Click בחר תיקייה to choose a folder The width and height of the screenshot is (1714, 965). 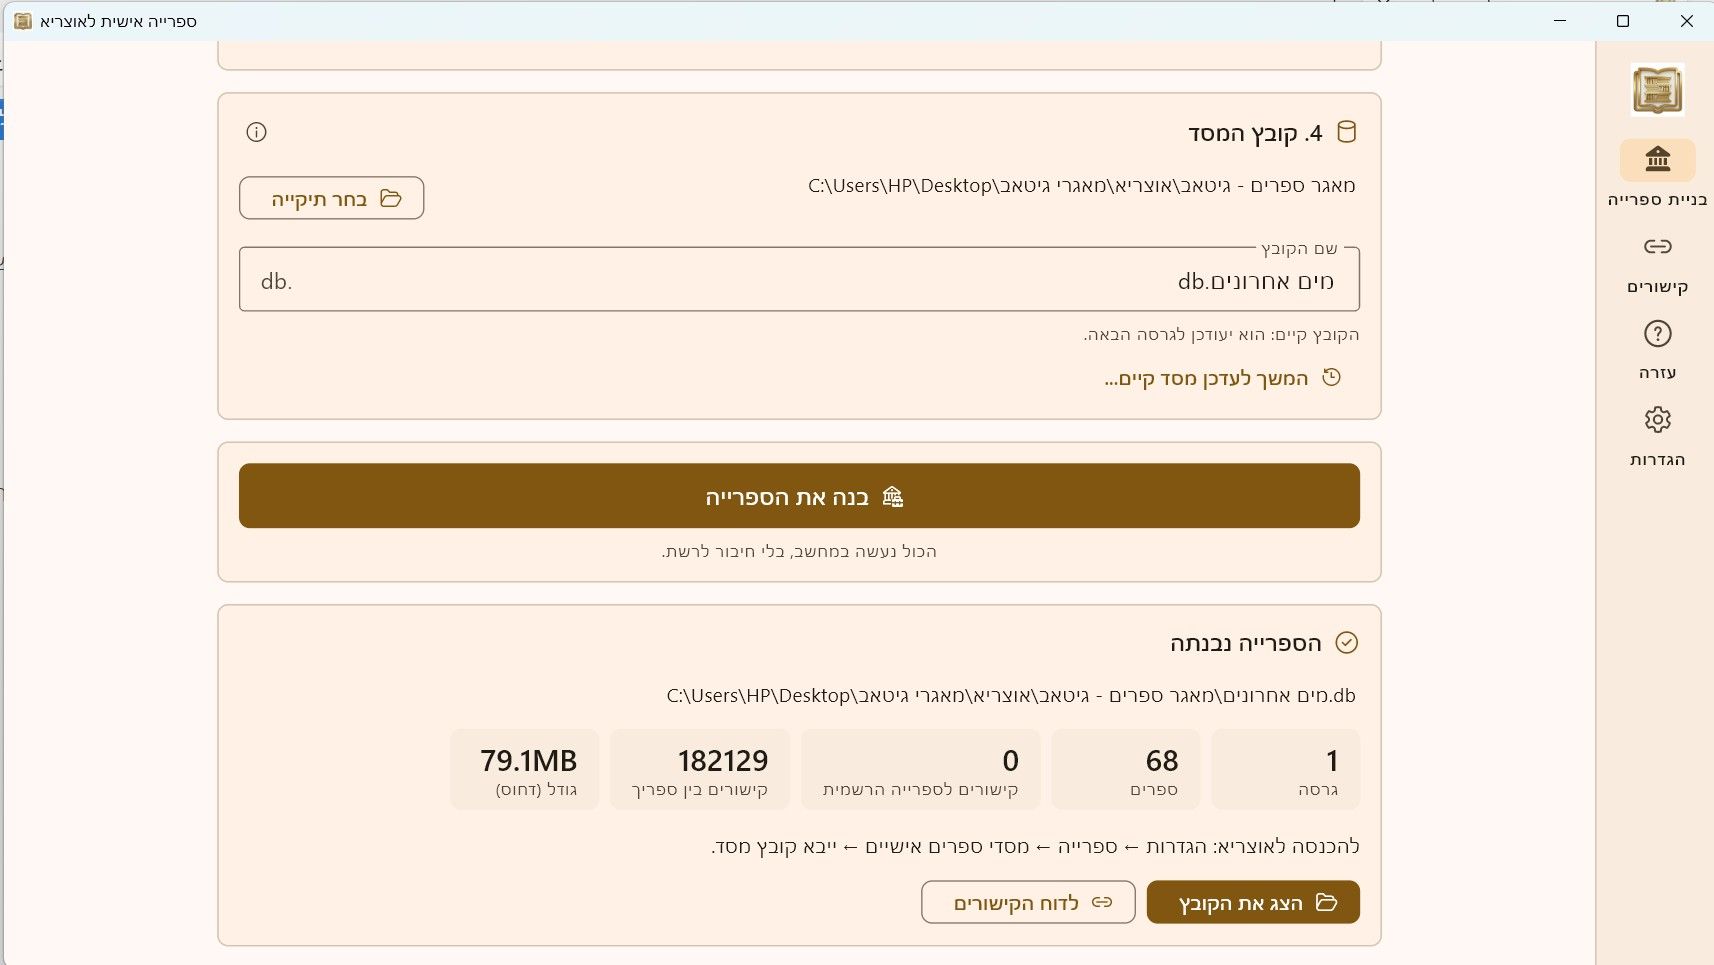click(332, 198)
